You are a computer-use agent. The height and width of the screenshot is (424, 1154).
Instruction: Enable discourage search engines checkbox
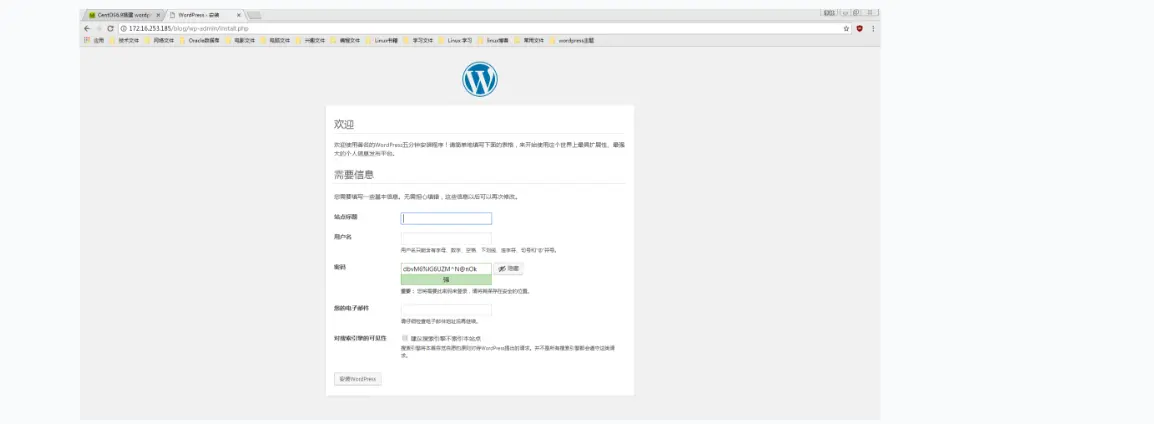click(x=404, y=338)
